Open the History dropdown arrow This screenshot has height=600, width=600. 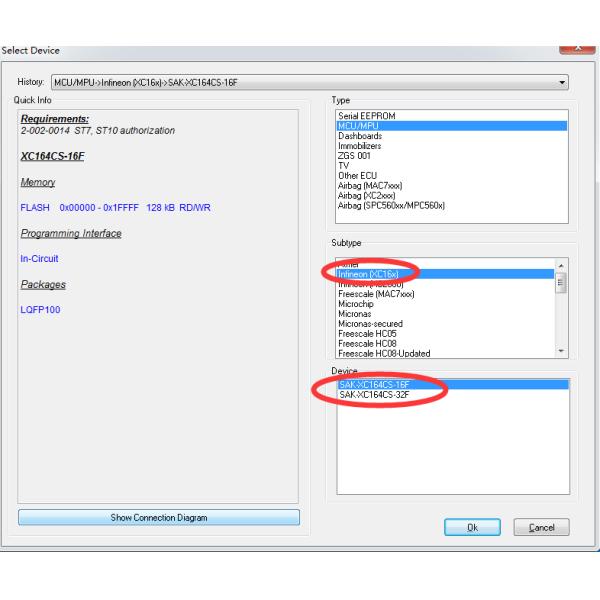pyautogui.click(x=562, y=82)
